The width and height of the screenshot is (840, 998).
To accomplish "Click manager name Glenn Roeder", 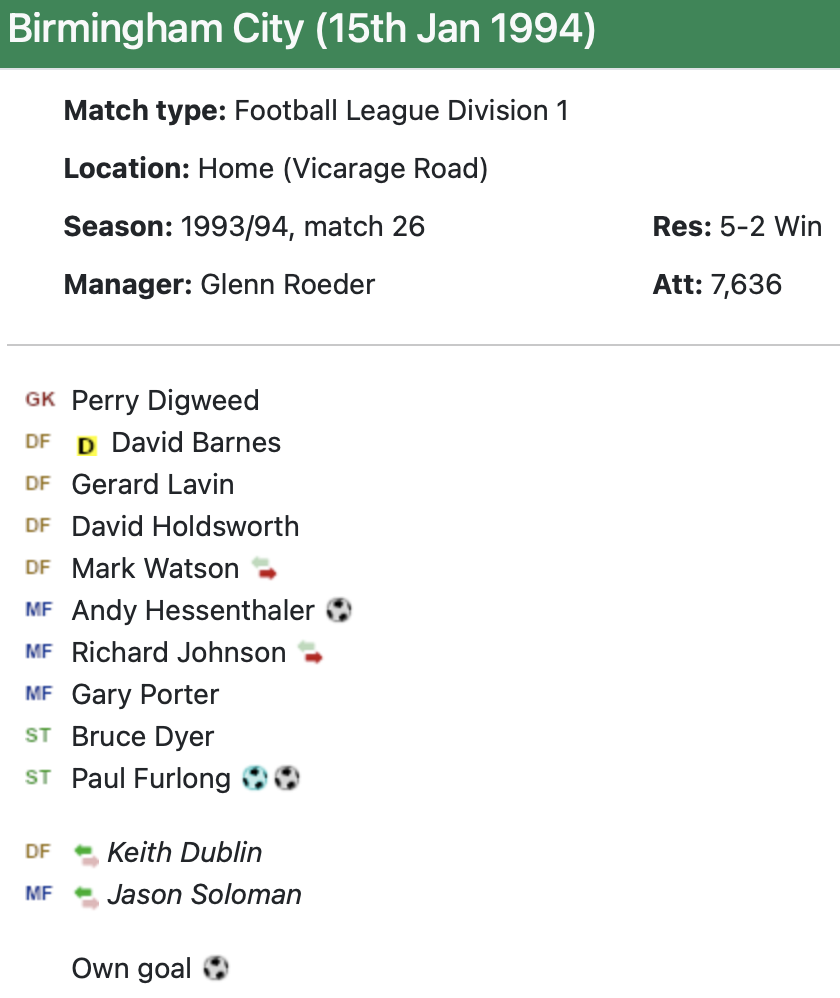I will click(x=287, y=284).
